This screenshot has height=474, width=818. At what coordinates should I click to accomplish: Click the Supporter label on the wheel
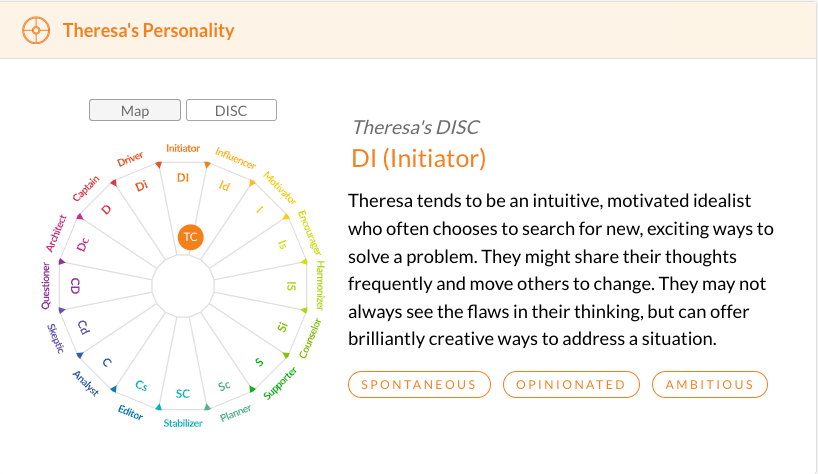(280, 383)
